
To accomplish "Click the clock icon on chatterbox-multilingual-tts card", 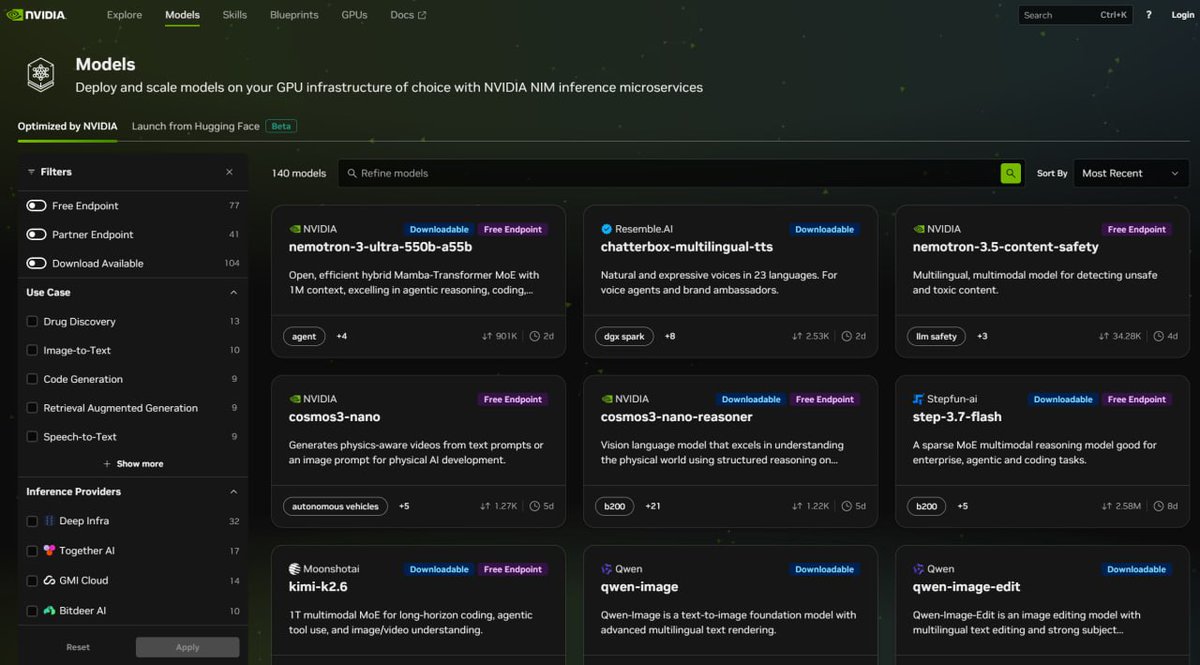I will (x=847, y=336).
